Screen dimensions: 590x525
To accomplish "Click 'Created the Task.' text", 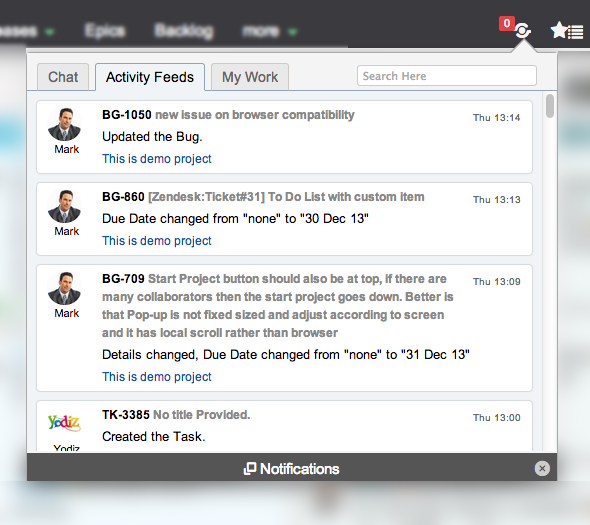I will coord(154,437).
